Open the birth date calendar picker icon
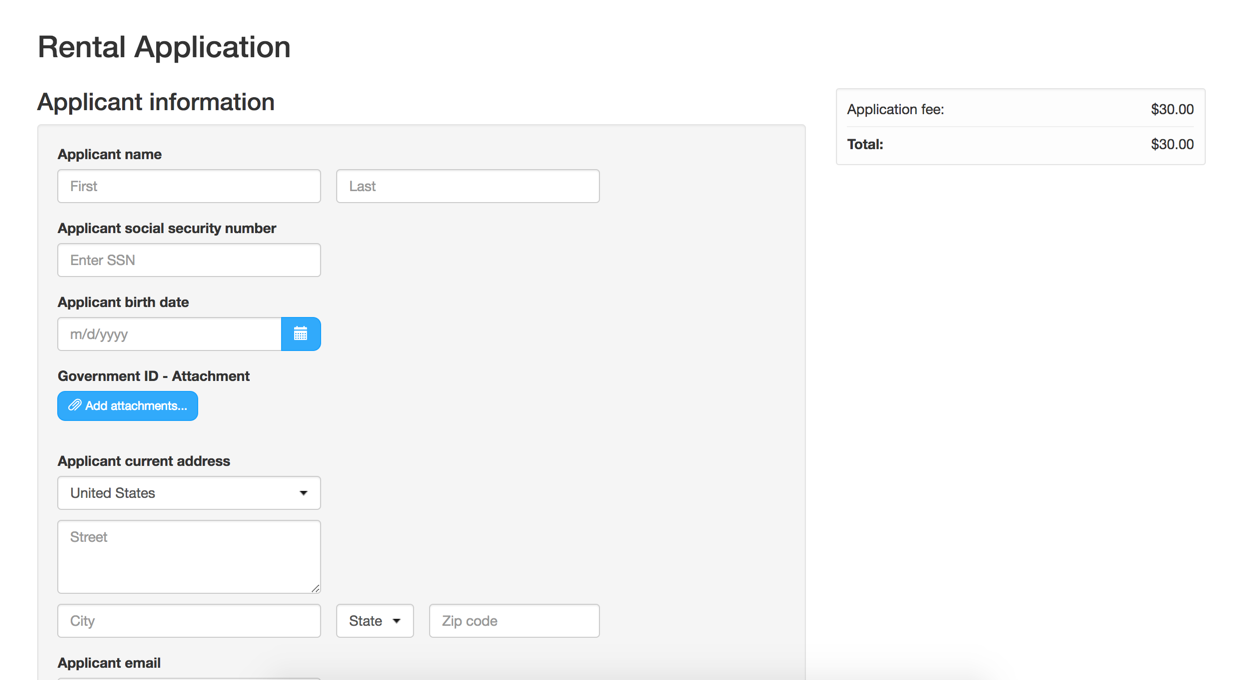This screenshot has height=680, width=1256. (x=301, y=334)
